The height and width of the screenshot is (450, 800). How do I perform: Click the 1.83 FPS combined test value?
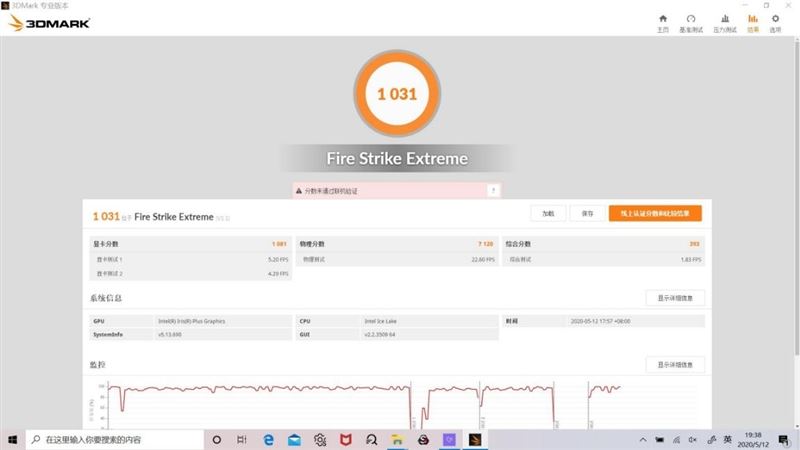(691, 260)
